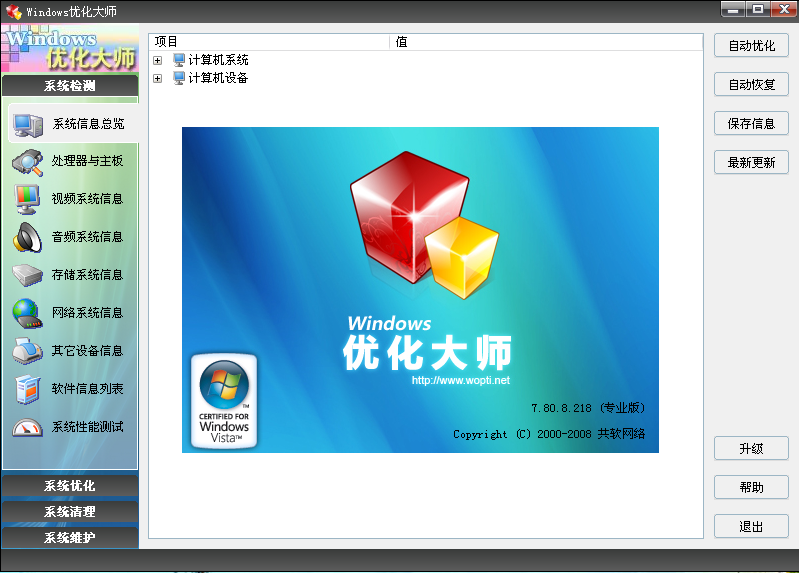Select 软件信息列表 menu entry text

[87, 388]
